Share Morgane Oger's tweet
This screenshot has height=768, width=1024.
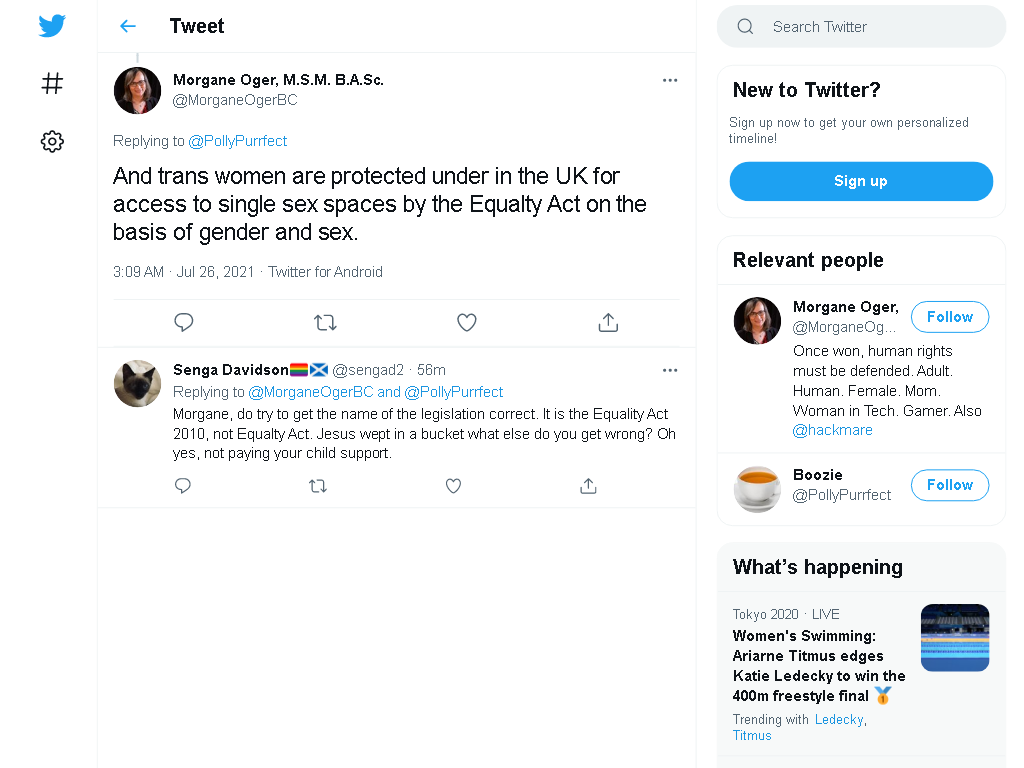[x=608, y=322]
